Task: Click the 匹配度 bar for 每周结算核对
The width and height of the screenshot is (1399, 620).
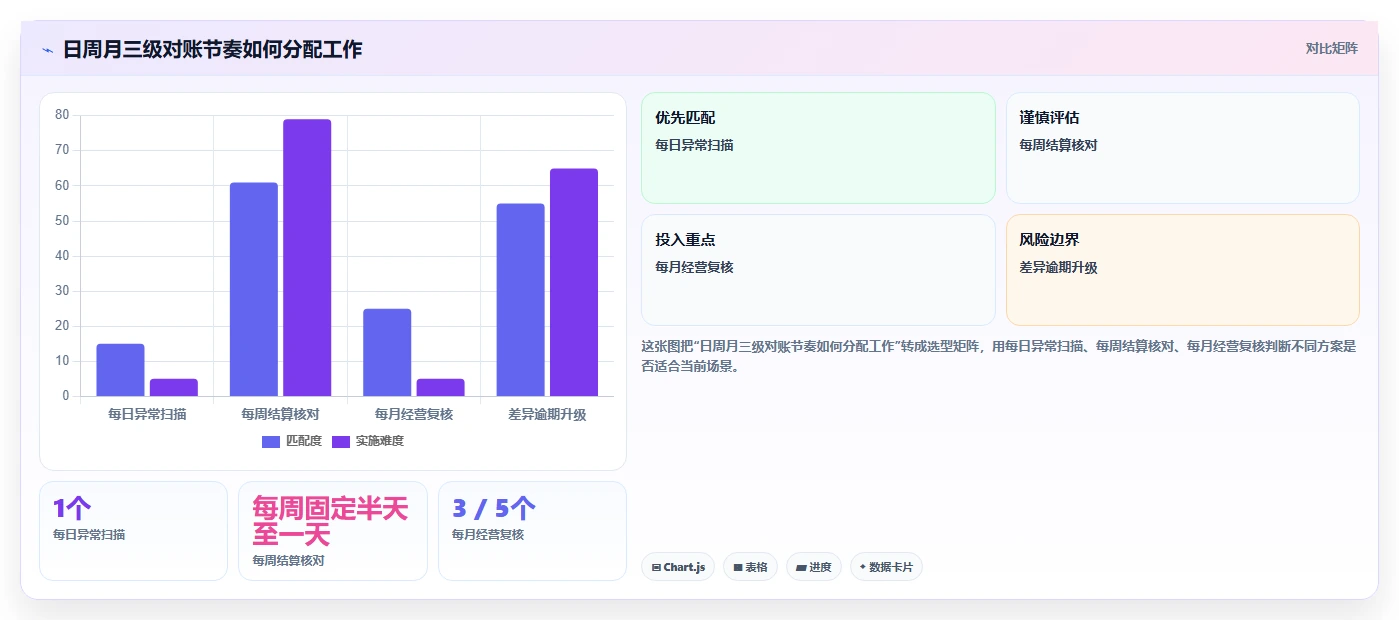Action: coord(254,289)
